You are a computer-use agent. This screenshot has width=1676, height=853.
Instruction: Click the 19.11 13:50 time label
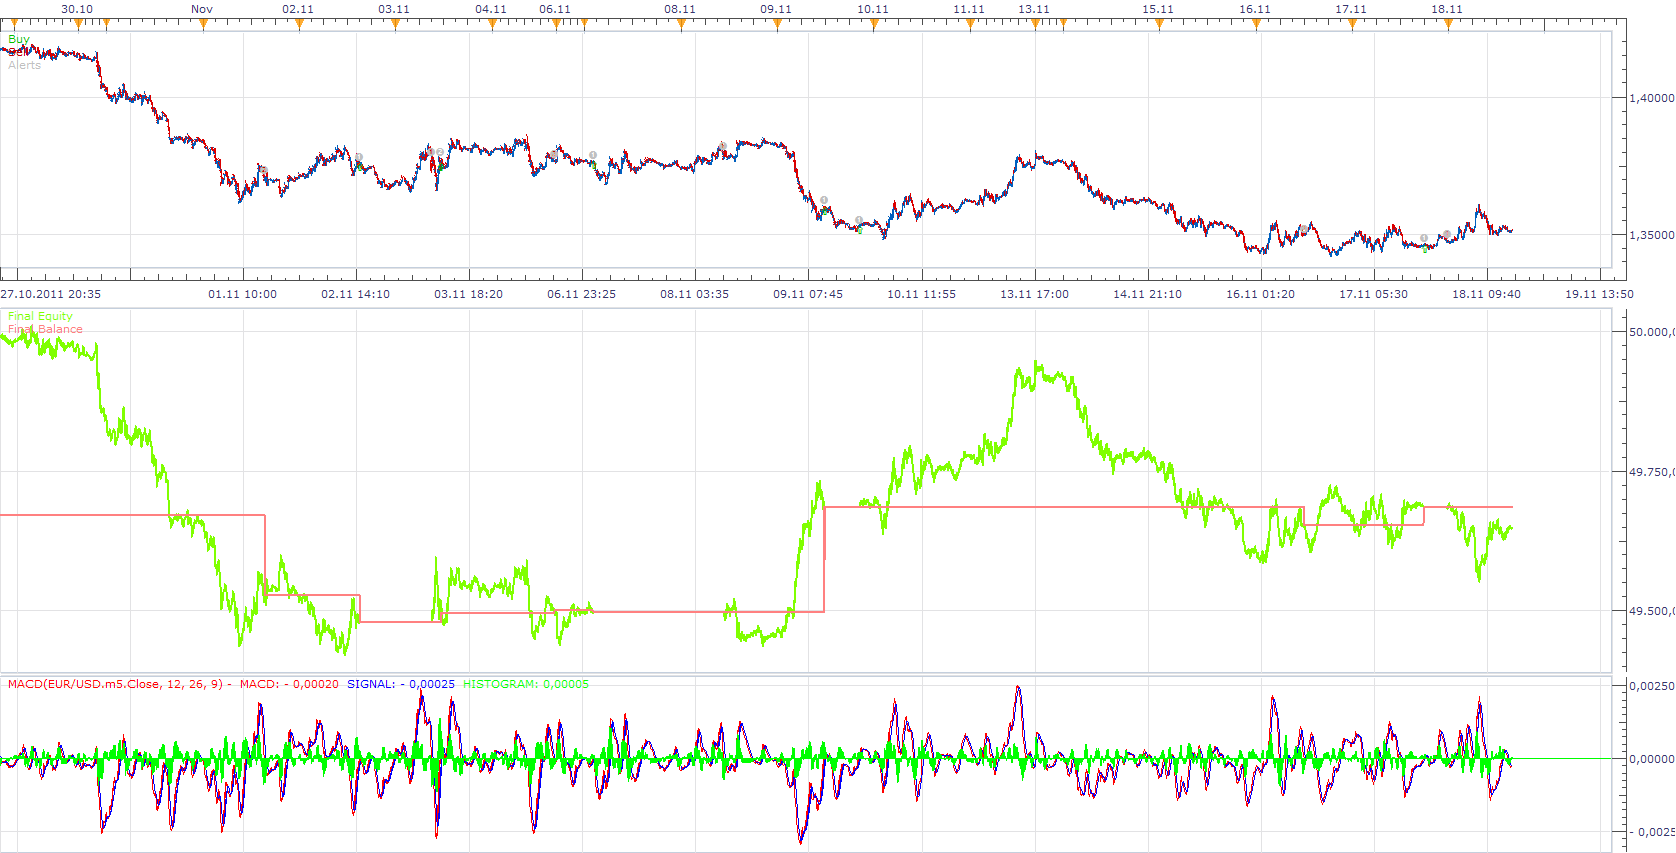(x=1600, y=294)
